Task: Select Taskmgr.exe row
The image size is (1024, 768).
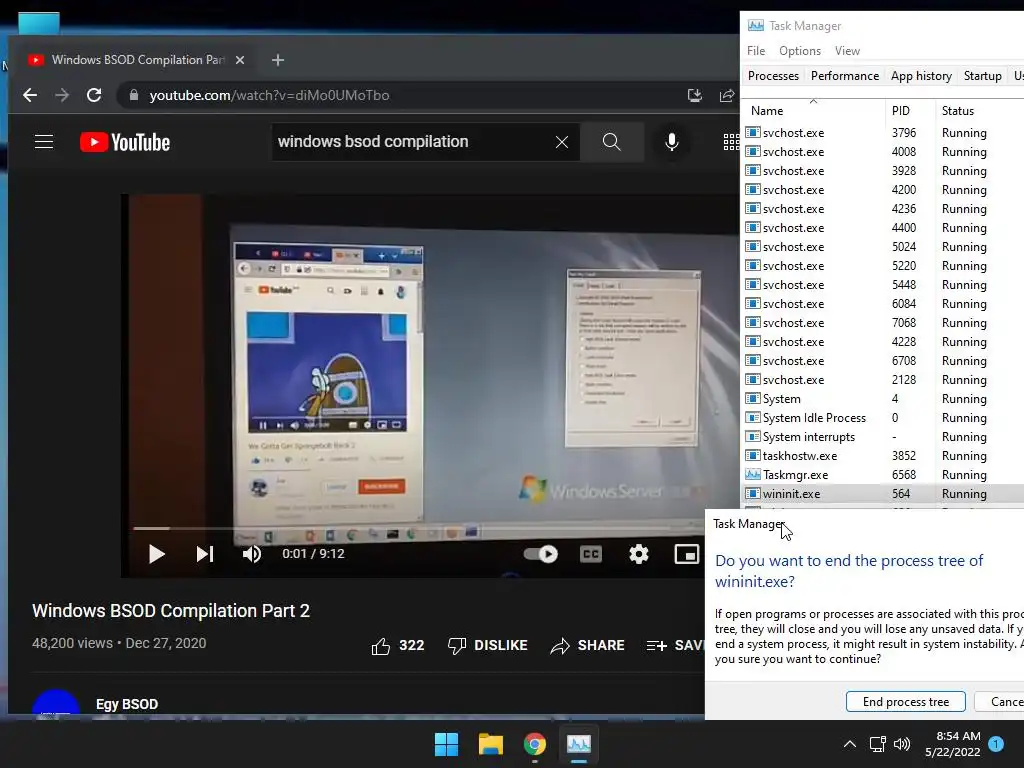Action: pyautogui.click(x=883, y=474)
